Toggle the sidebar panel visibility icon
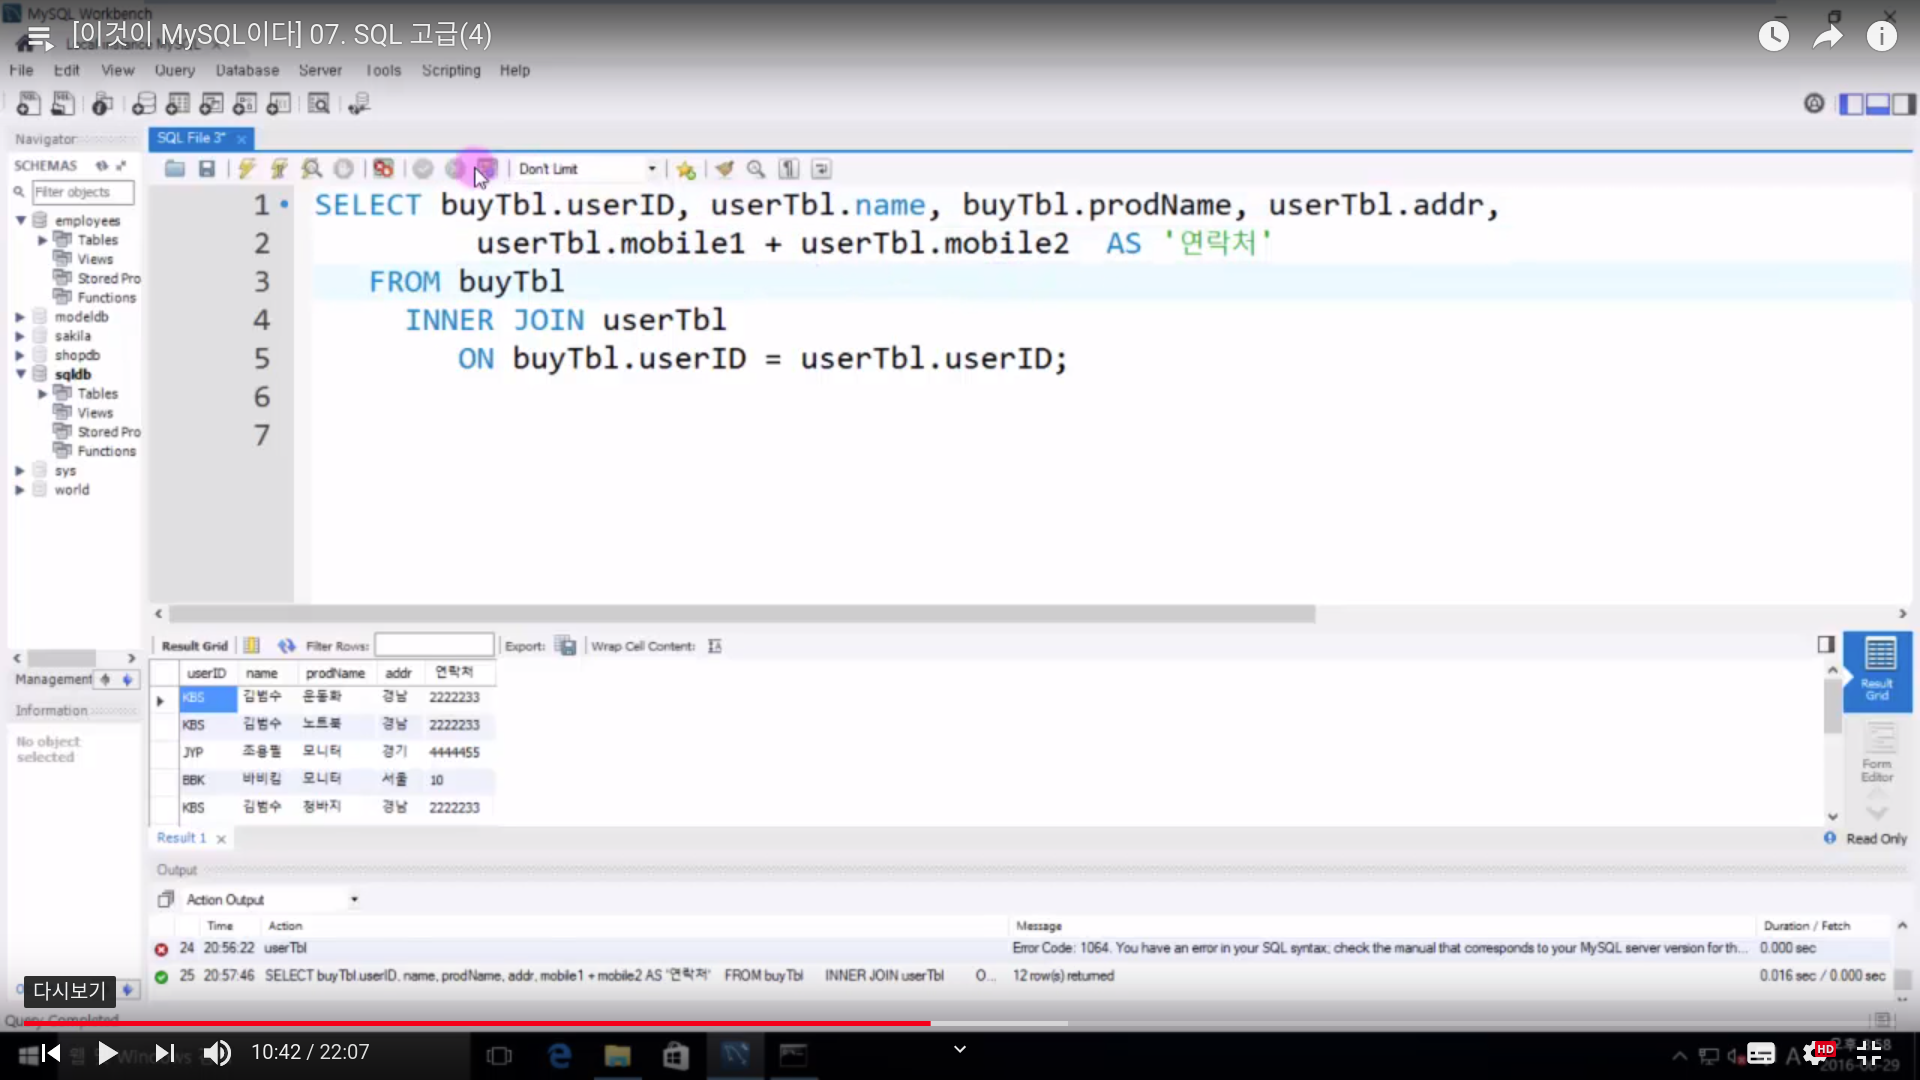Viewport: 1920px width, 1080px height. coord(1852,104)
